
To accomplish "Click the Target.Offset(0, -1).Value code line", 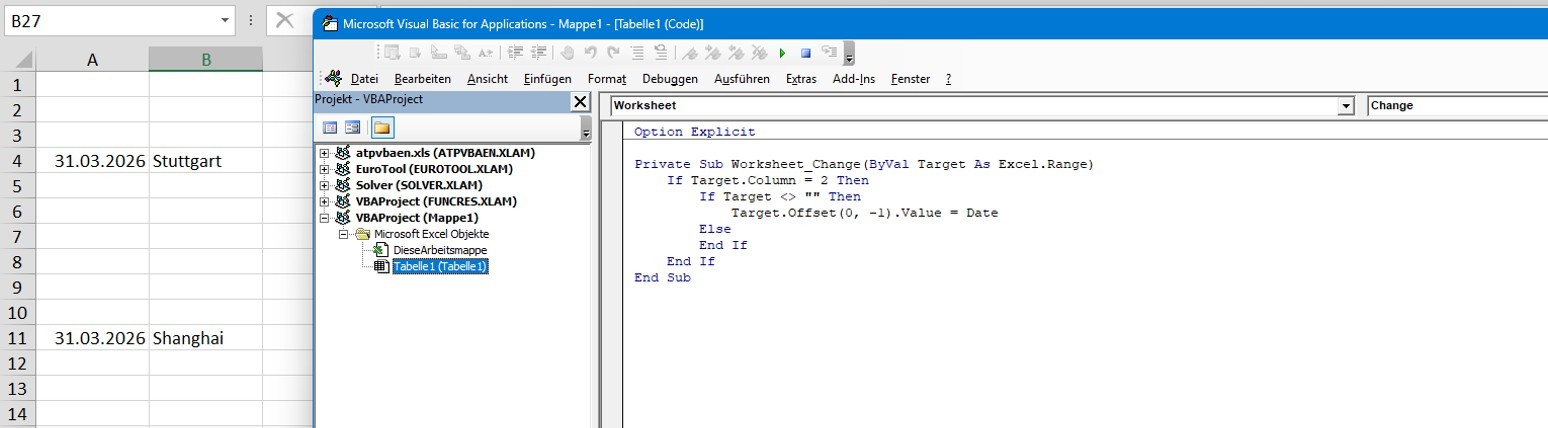I will pyautogui.click(x=864, y=213).
